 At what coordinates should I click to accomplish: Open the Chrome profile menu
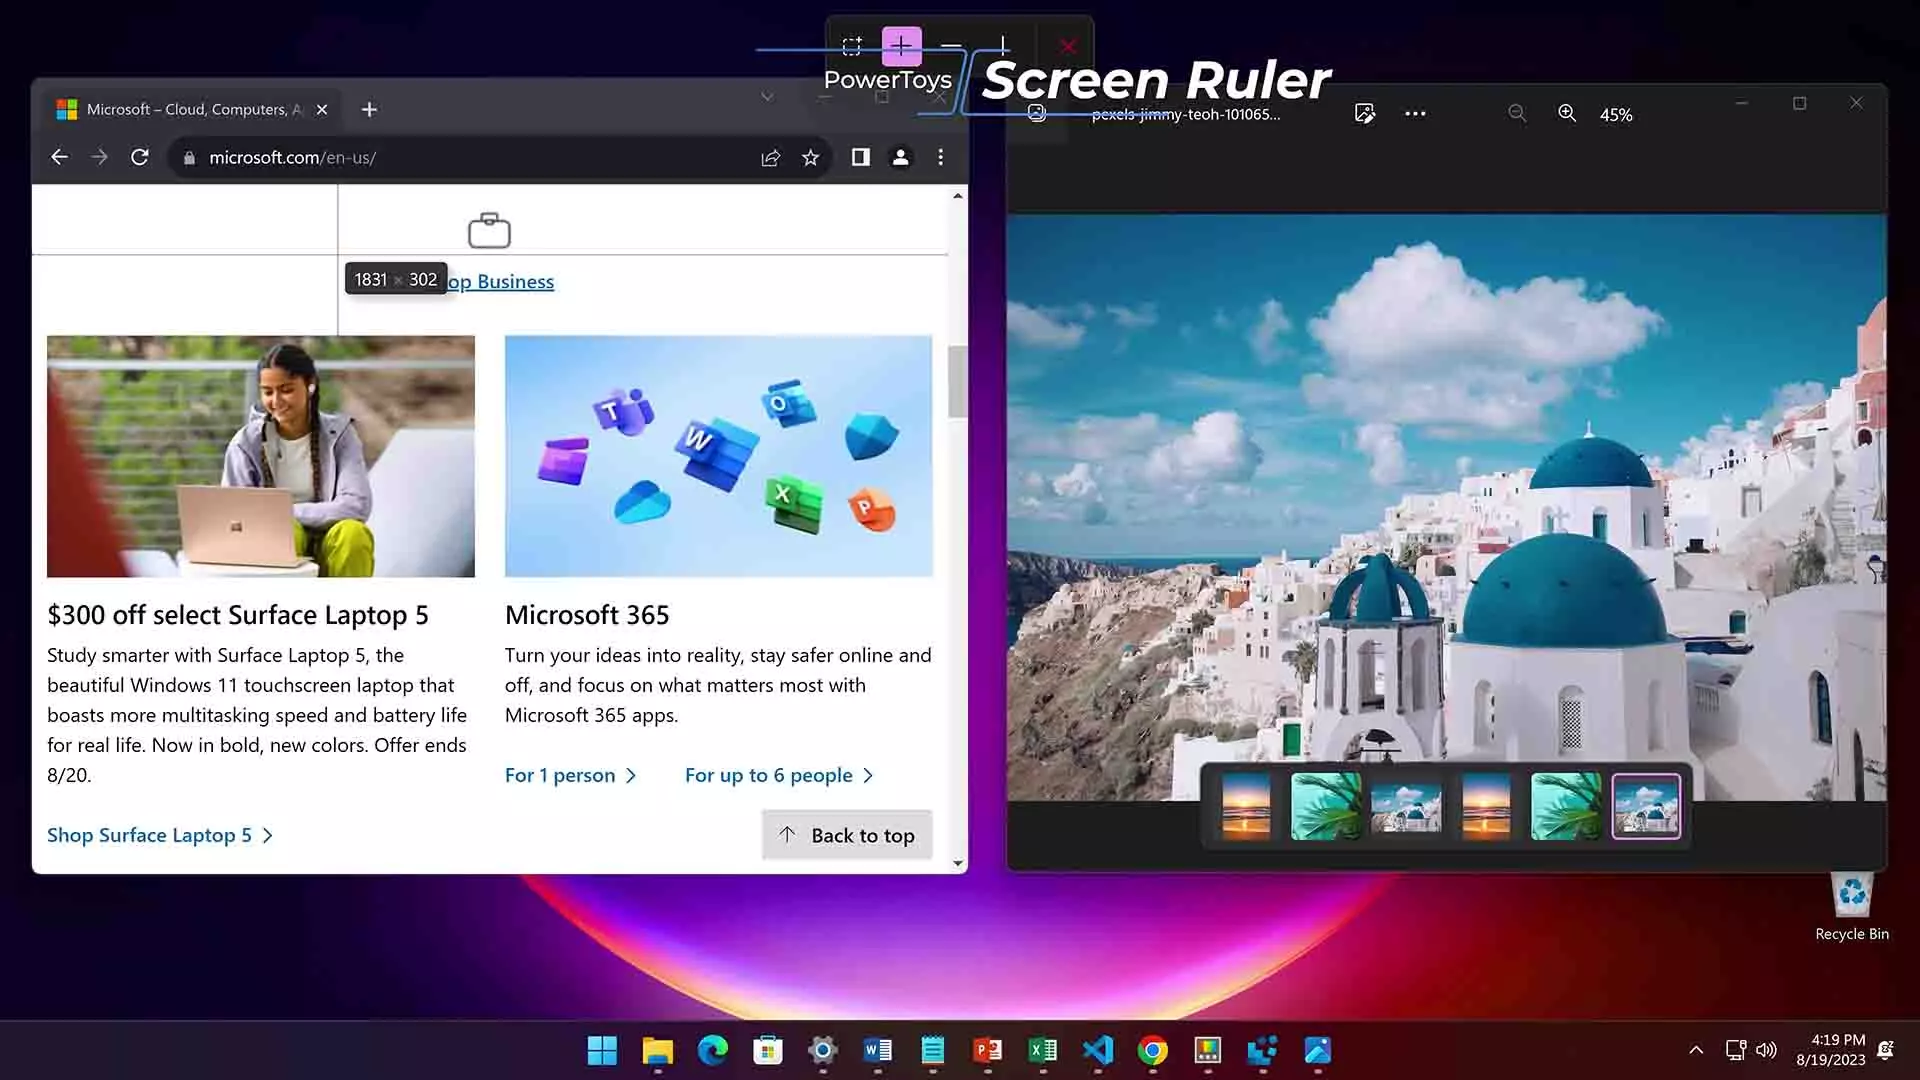click(900, 157)
